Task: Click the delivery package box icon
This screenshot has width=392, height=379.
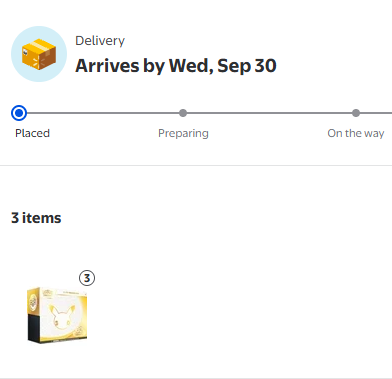Action: 39,54
